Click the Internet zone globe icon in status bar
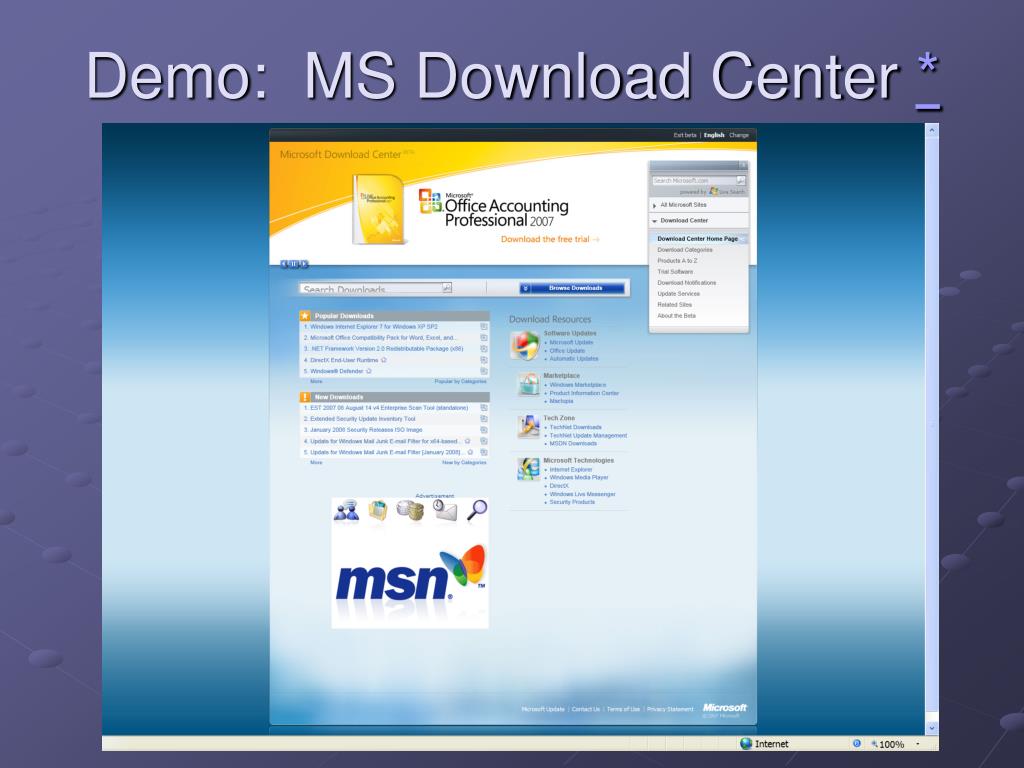 746,743
